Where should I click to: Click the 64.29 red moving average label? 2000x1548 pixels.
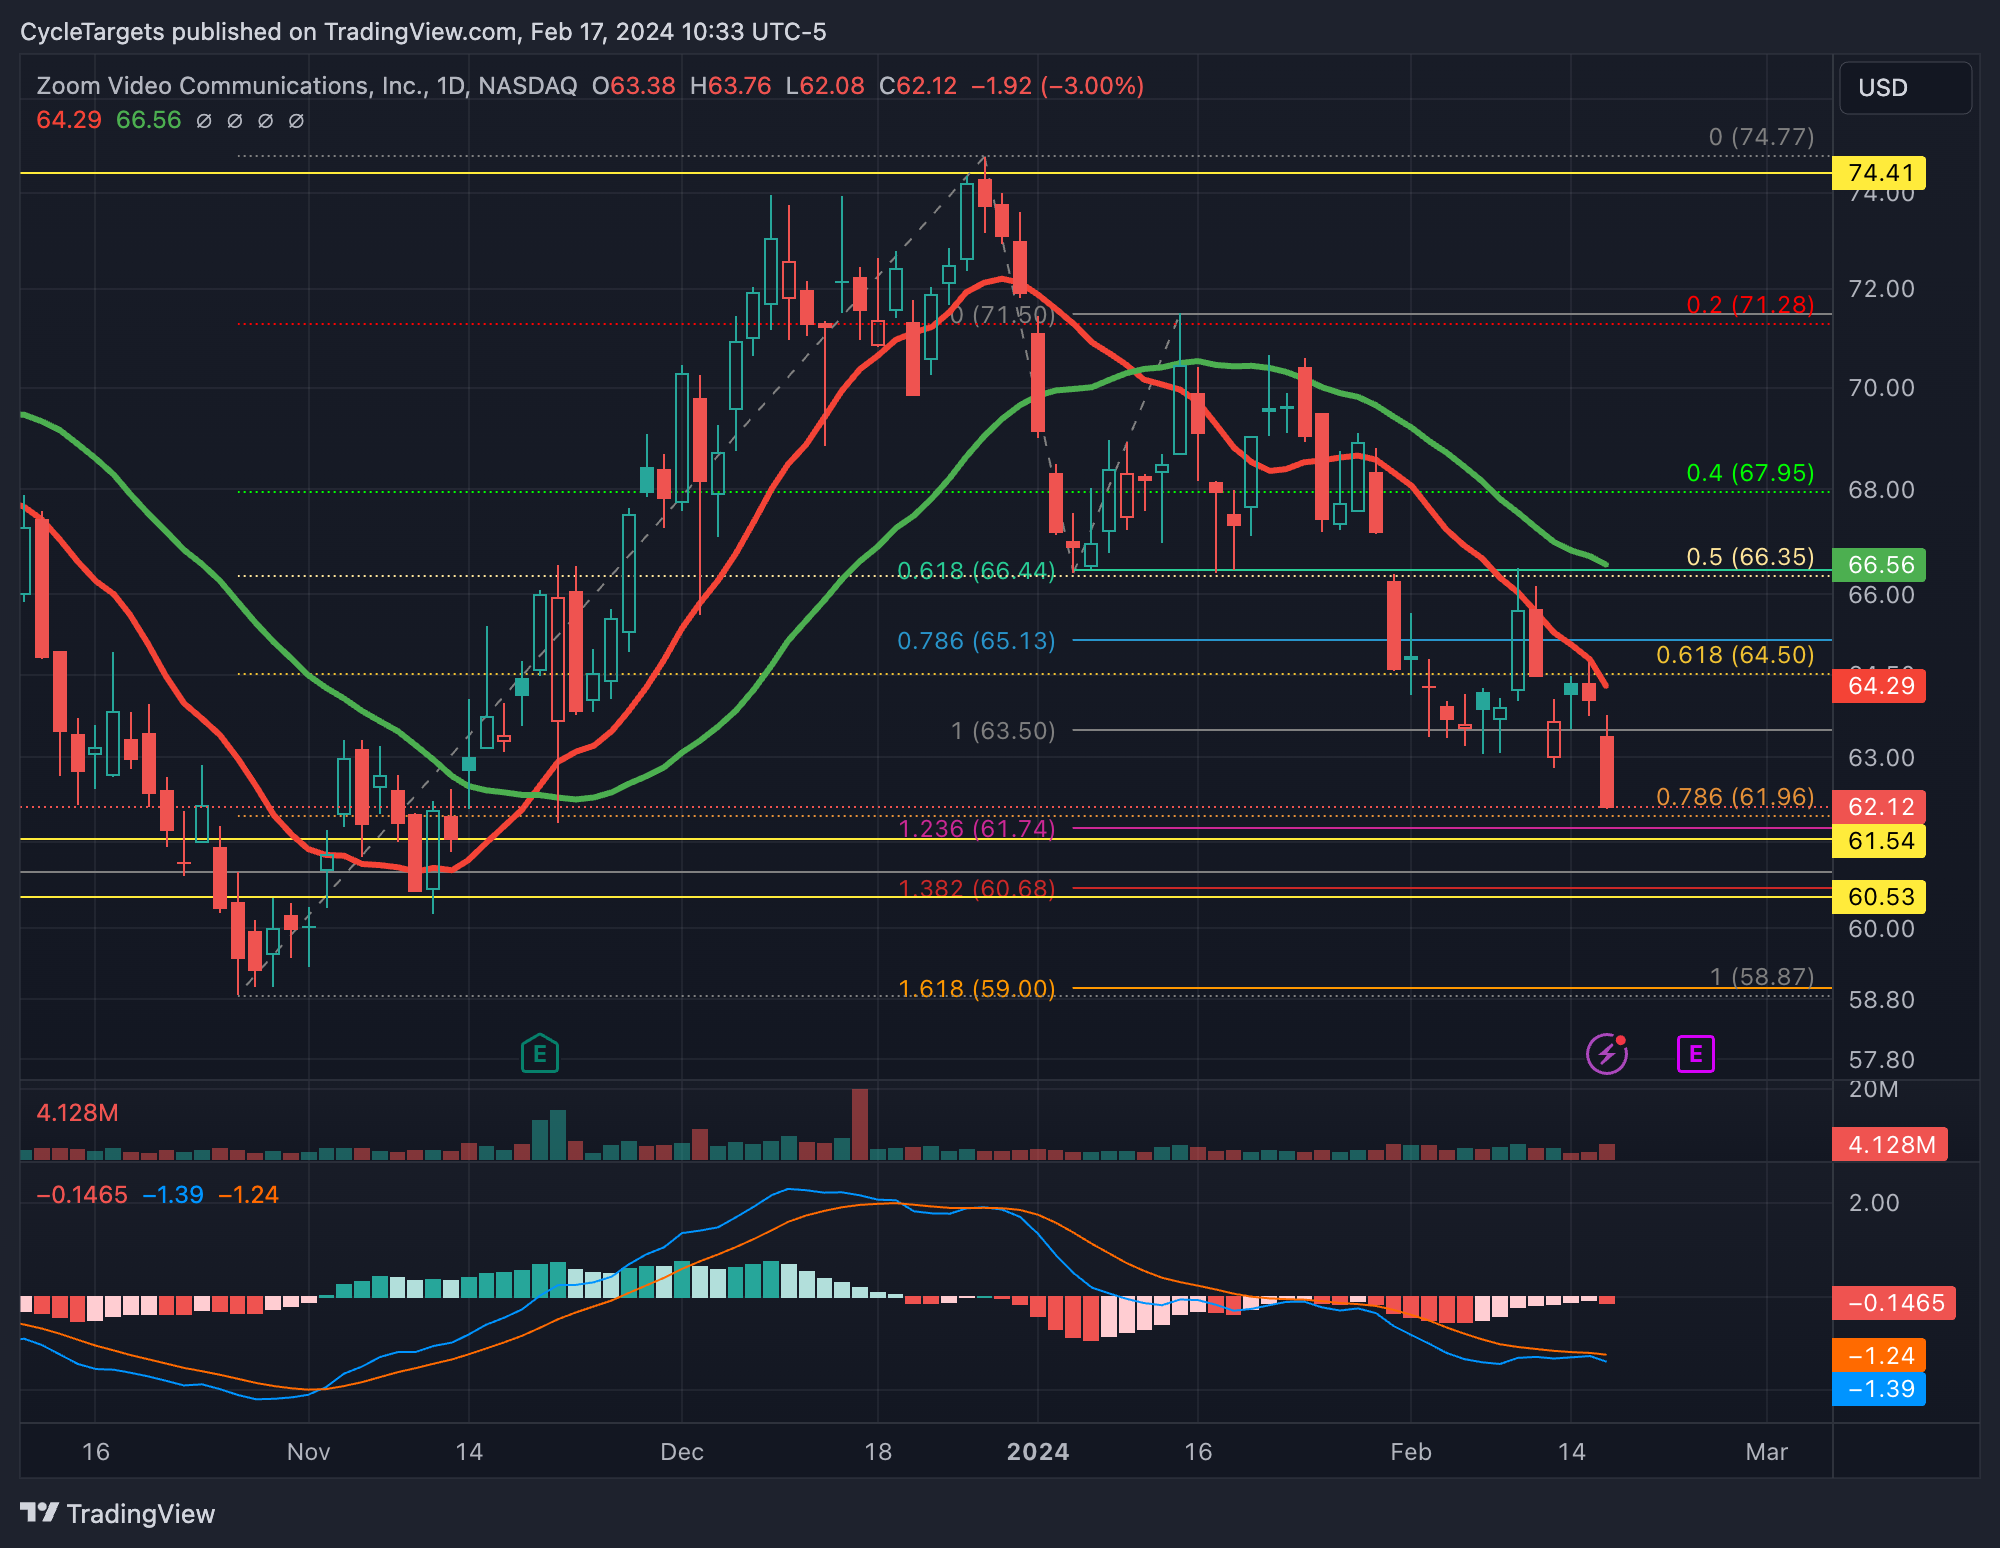1879,686
